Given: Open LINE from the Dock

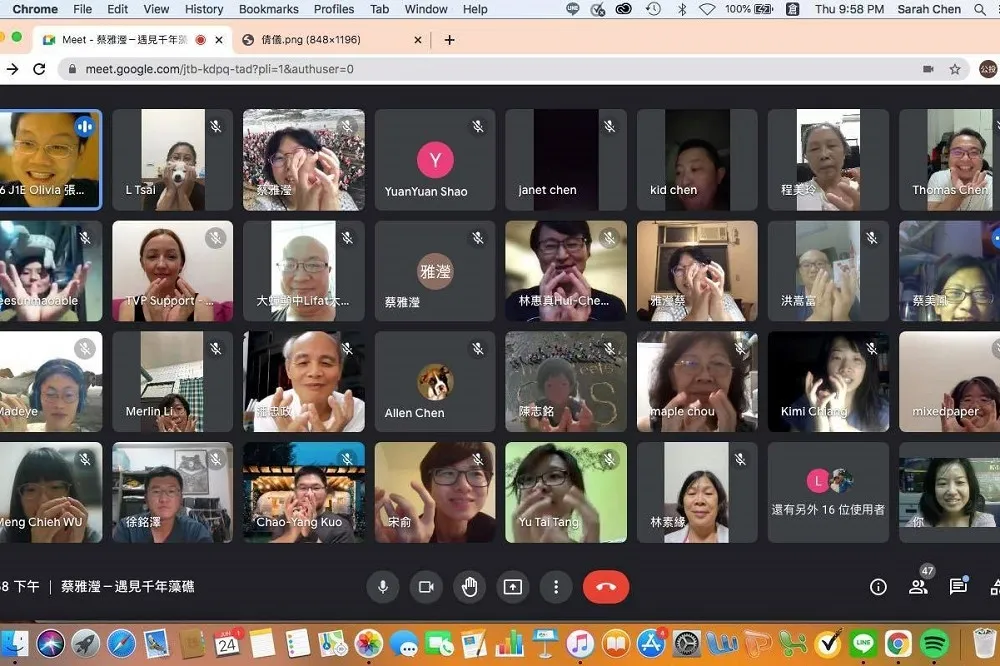Looking at the screenshot, I should pyautogui.click(x=863, y=644).
